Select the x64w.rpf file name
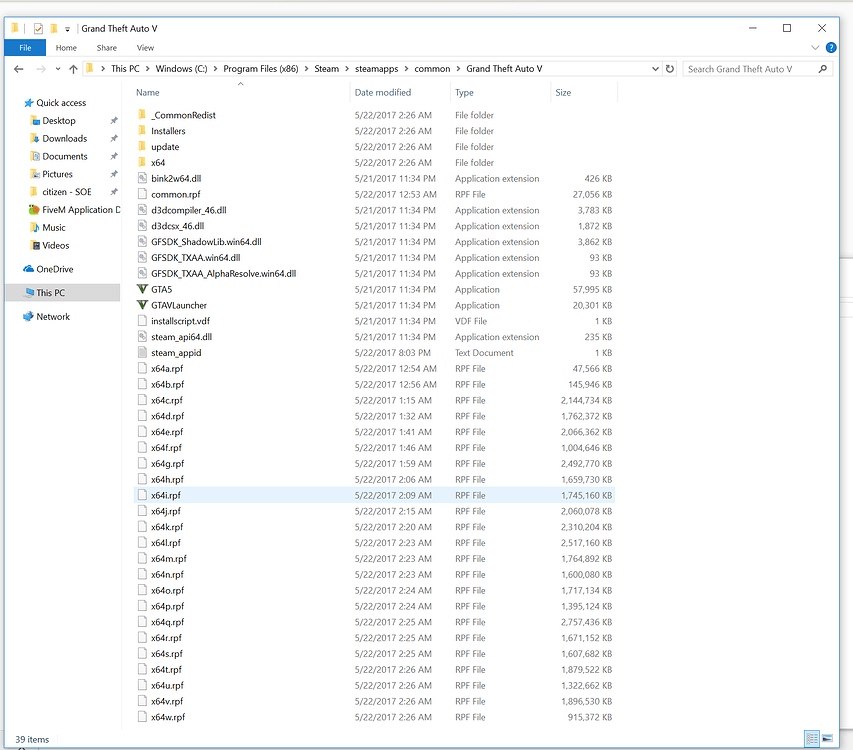The image size is (853, 750). (168, 717)
